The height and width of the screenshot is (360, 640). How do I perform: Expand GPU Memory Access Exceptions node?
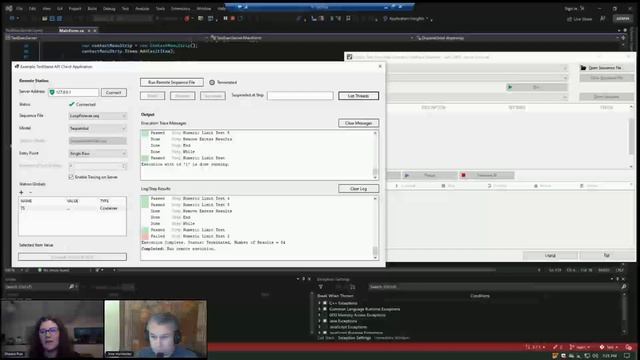[x=319, y=315]
